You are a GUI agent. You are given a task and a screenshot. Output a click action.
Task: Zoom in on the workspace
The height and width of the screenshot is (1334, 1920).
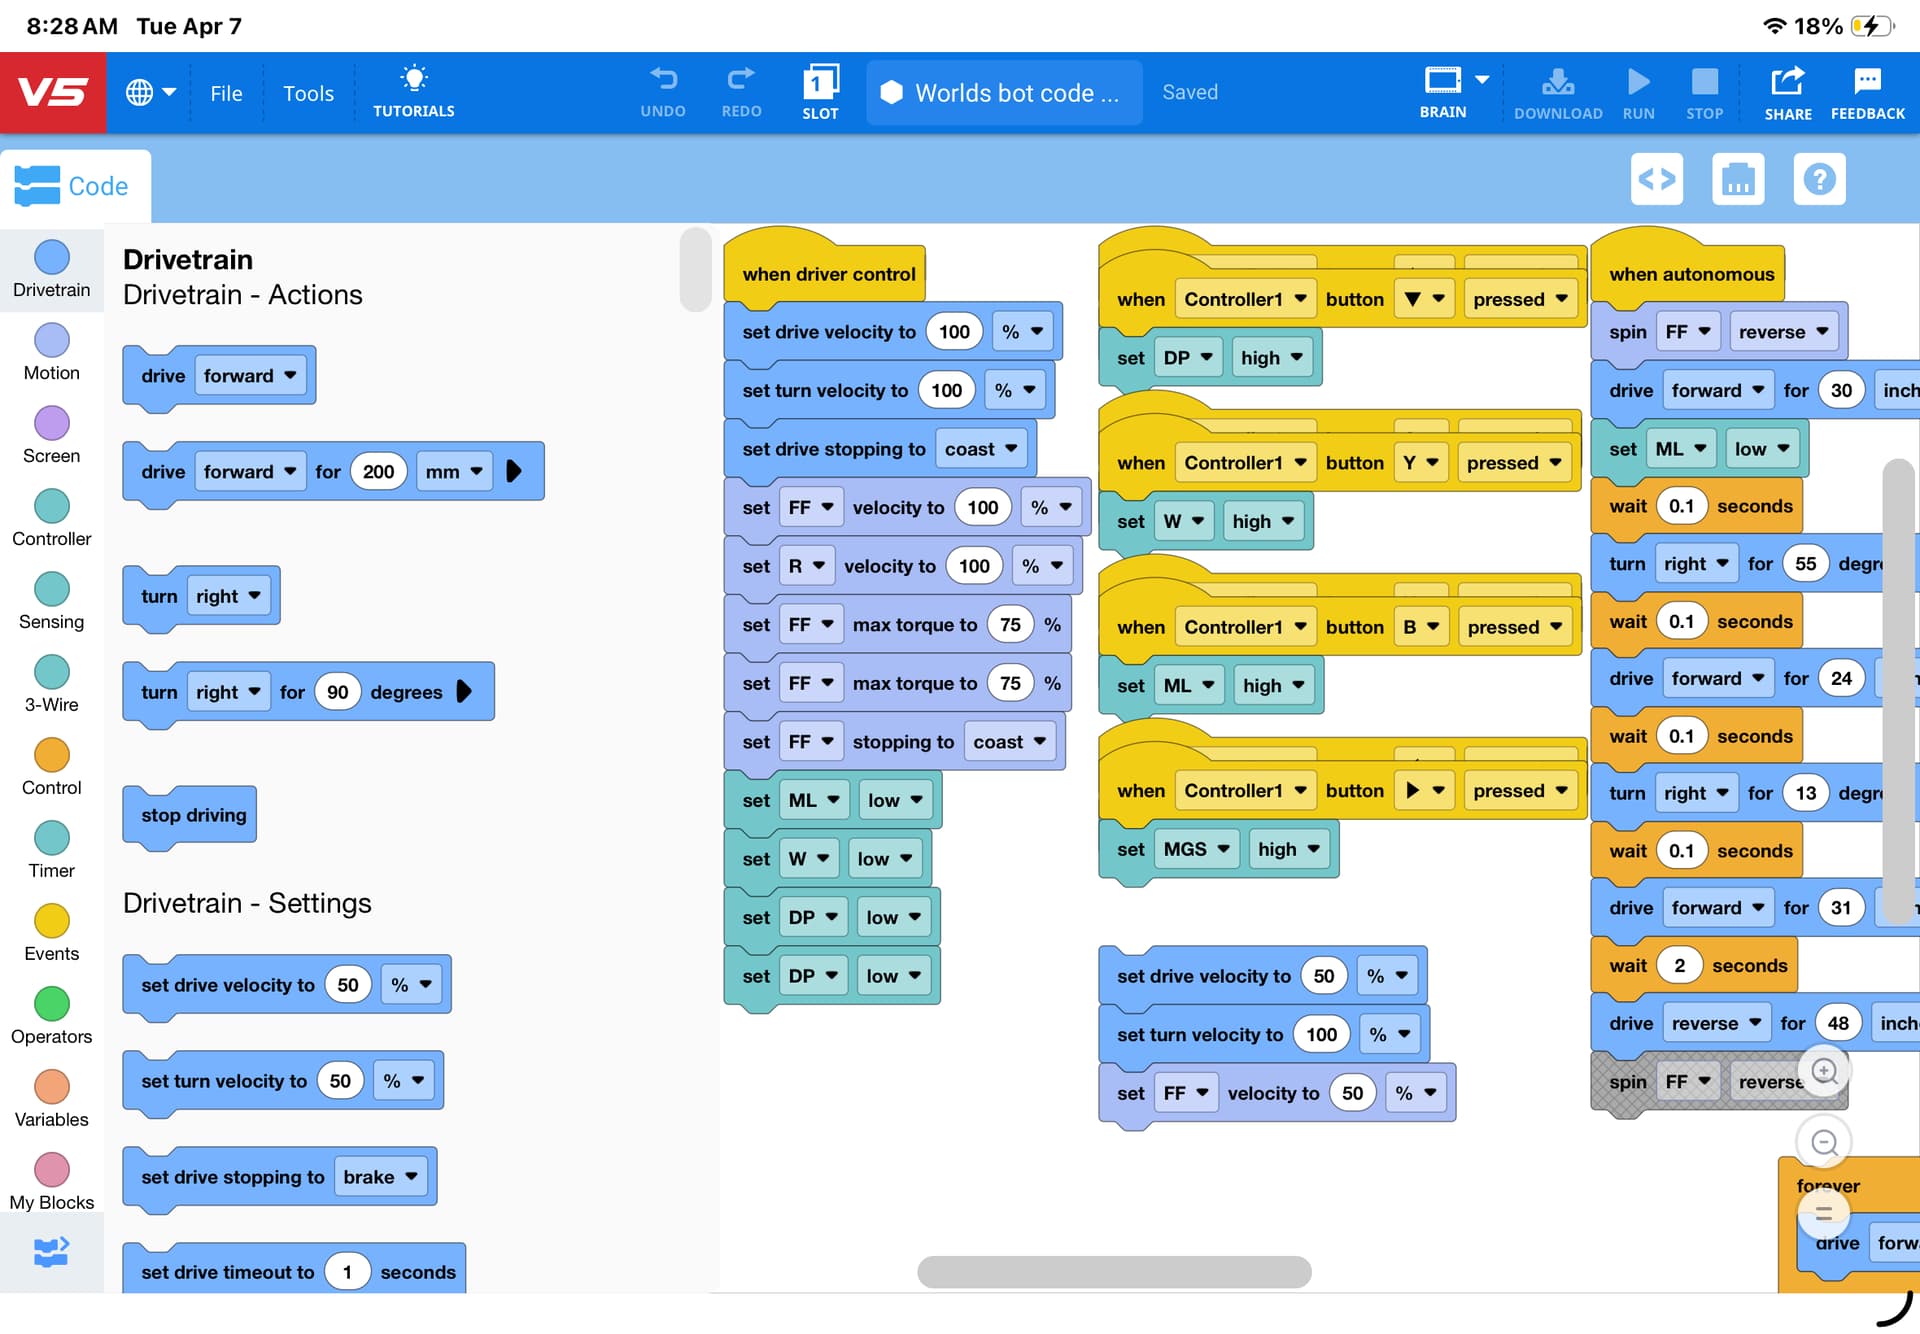1824,1071
